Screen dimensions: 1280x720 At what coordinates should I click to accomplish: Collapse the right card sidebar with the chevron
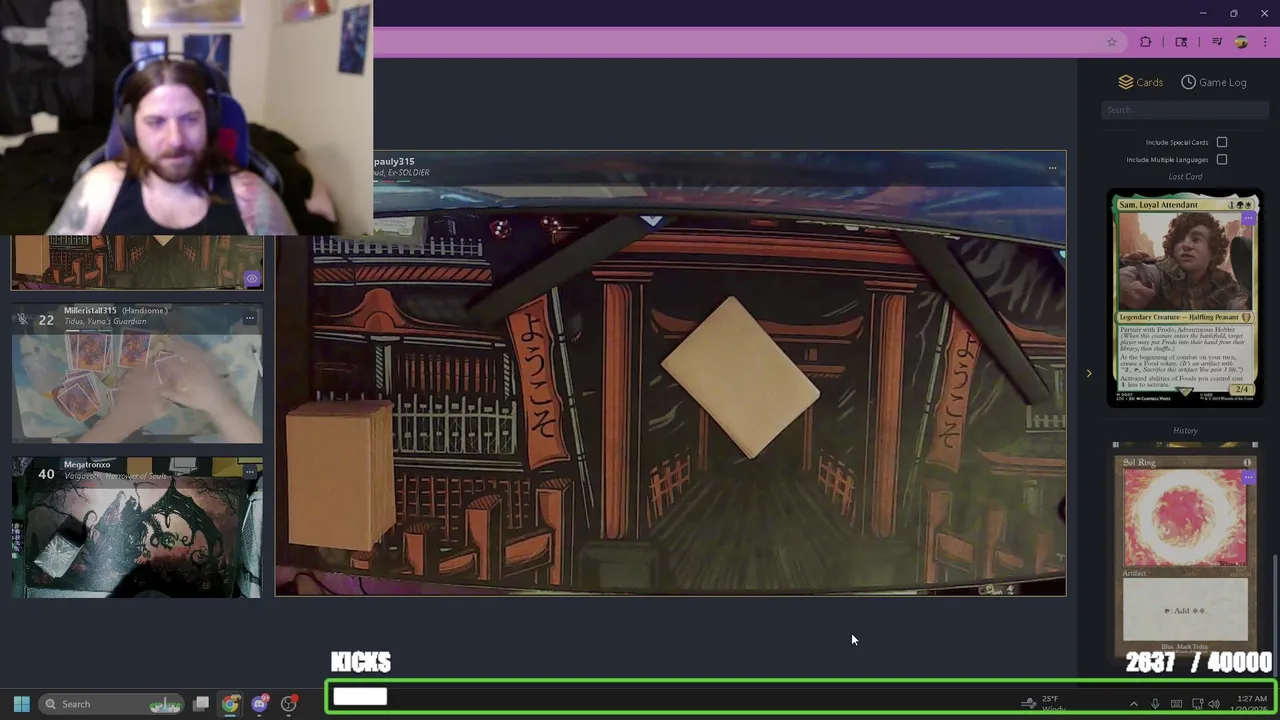pos(1089,373)
